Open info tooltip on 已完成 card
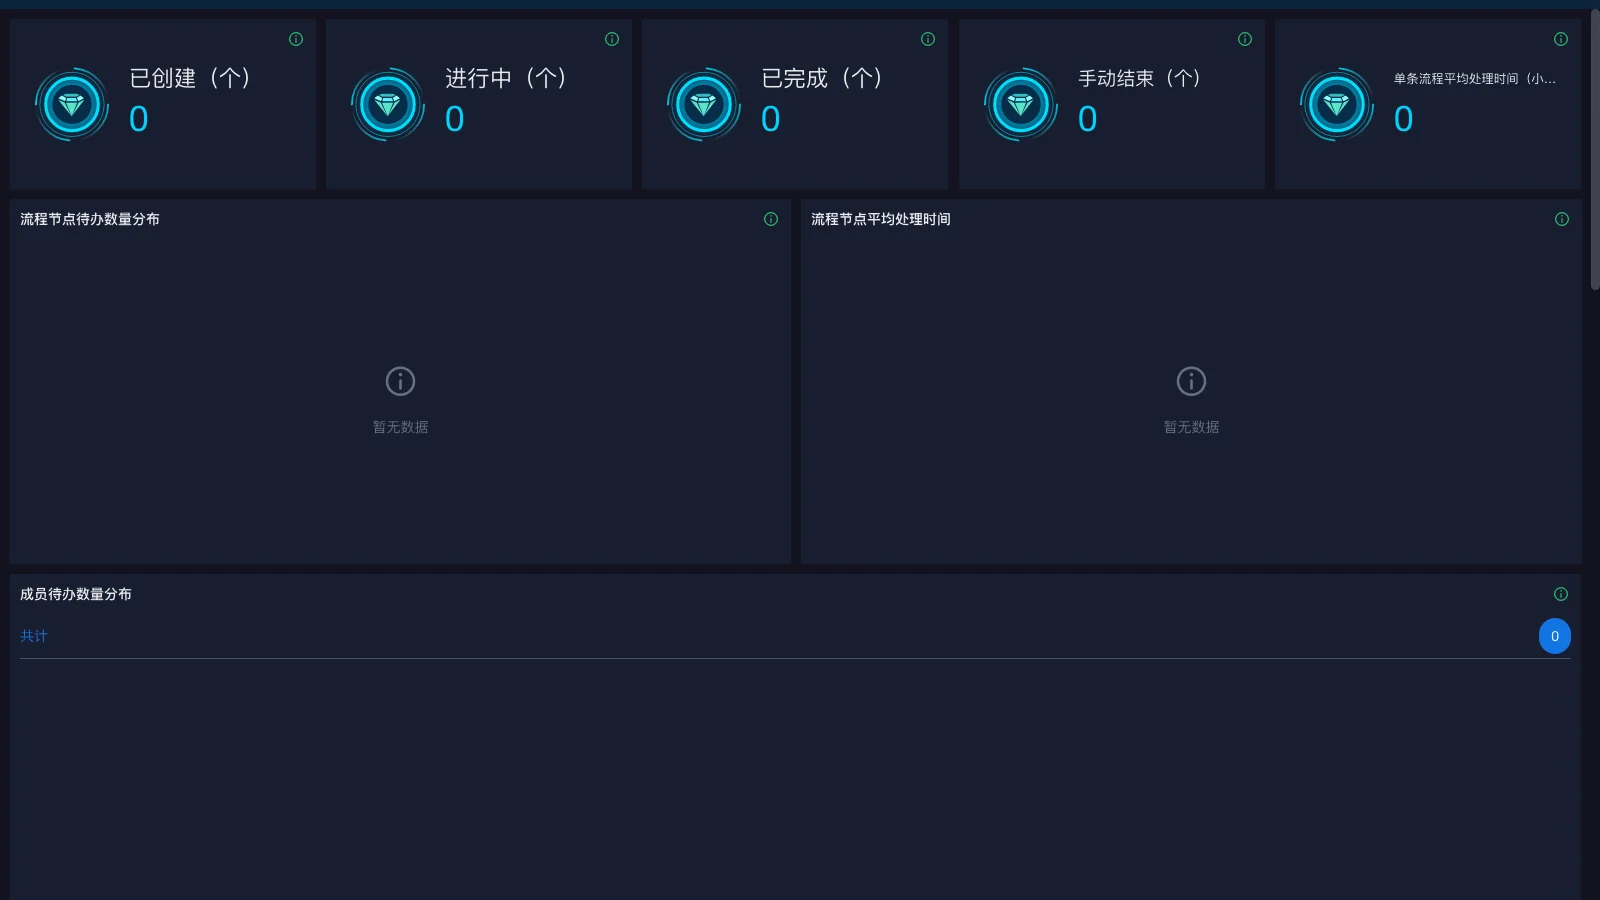The width and height of the screenshot is (1600, 900). tap(927, 38)
